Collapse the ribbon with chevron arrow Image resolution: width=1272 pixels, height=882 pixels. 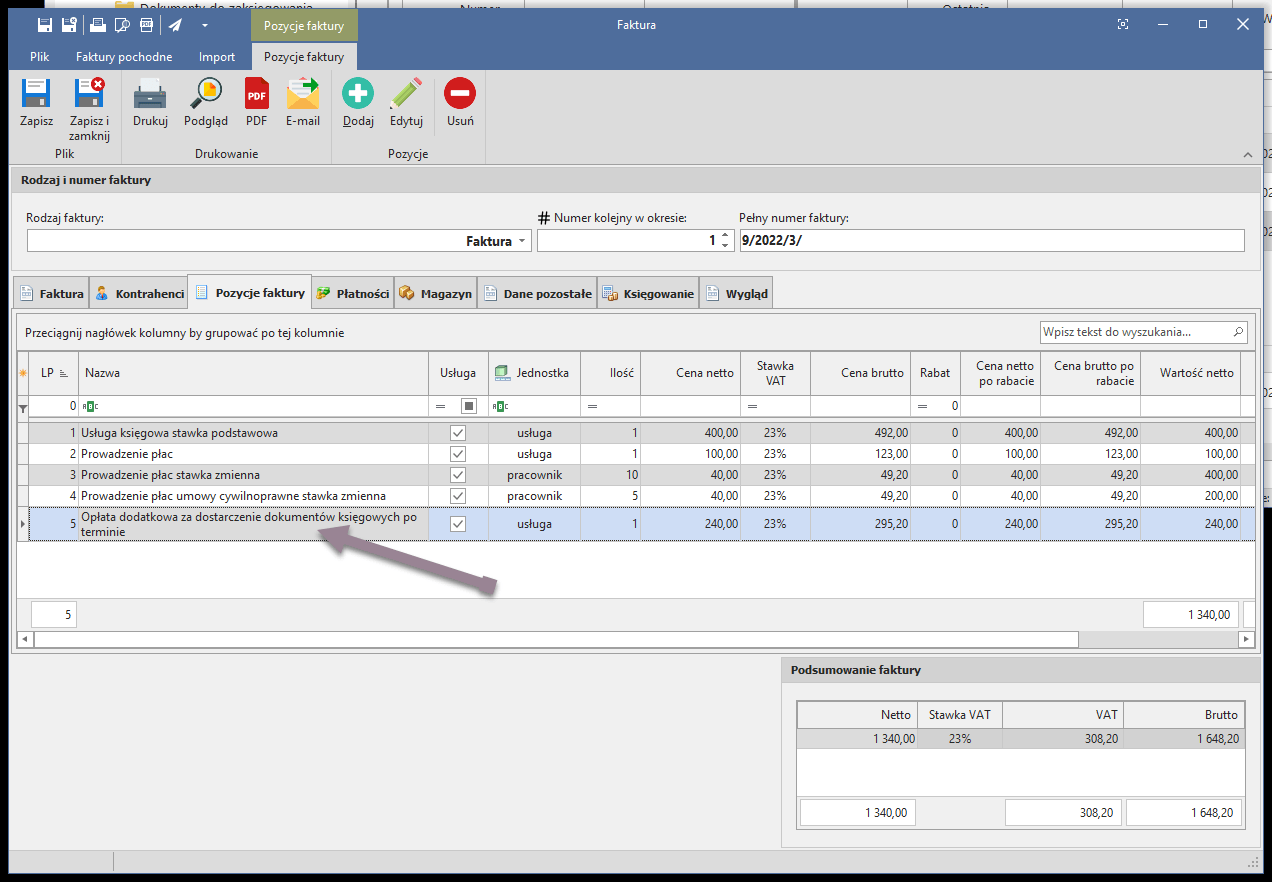(x=1247, y=155)
